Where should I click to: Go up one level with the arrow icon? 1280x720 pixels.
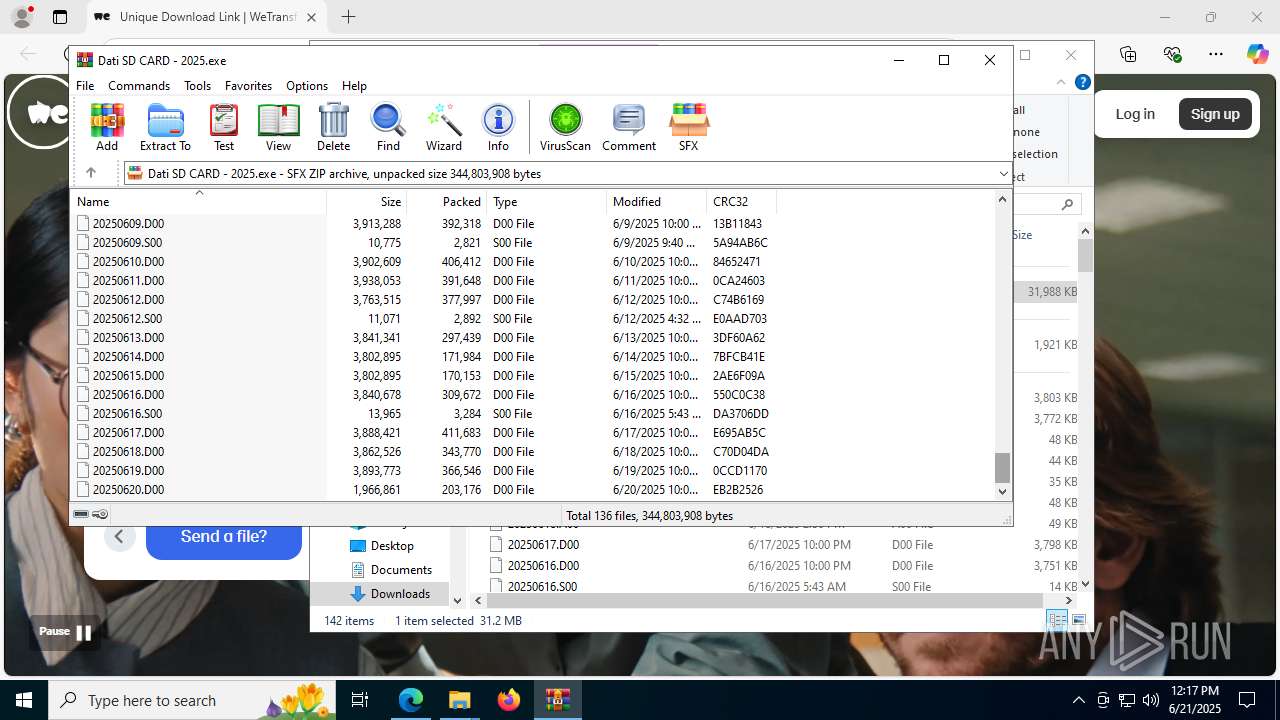click(x=91, y=173)
